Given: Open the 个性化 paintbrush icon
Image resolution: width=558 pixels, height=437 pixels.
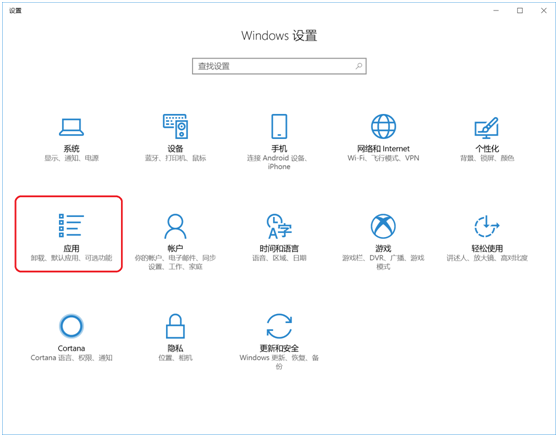Looking at the screenshot, I should coord(487,127).
